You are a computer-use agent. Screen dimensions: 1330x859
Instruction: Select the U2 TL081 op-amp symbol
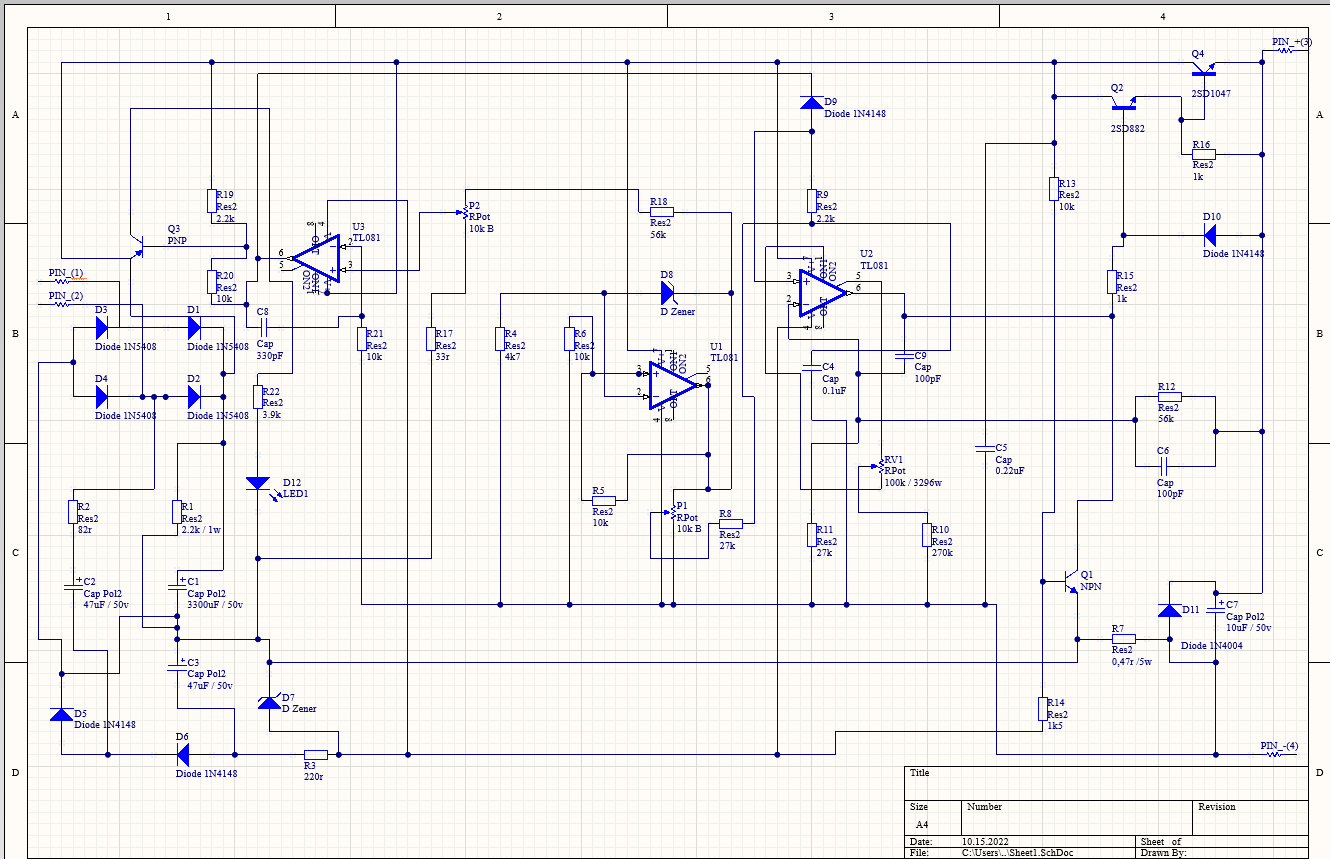click(x=824, y=293)
